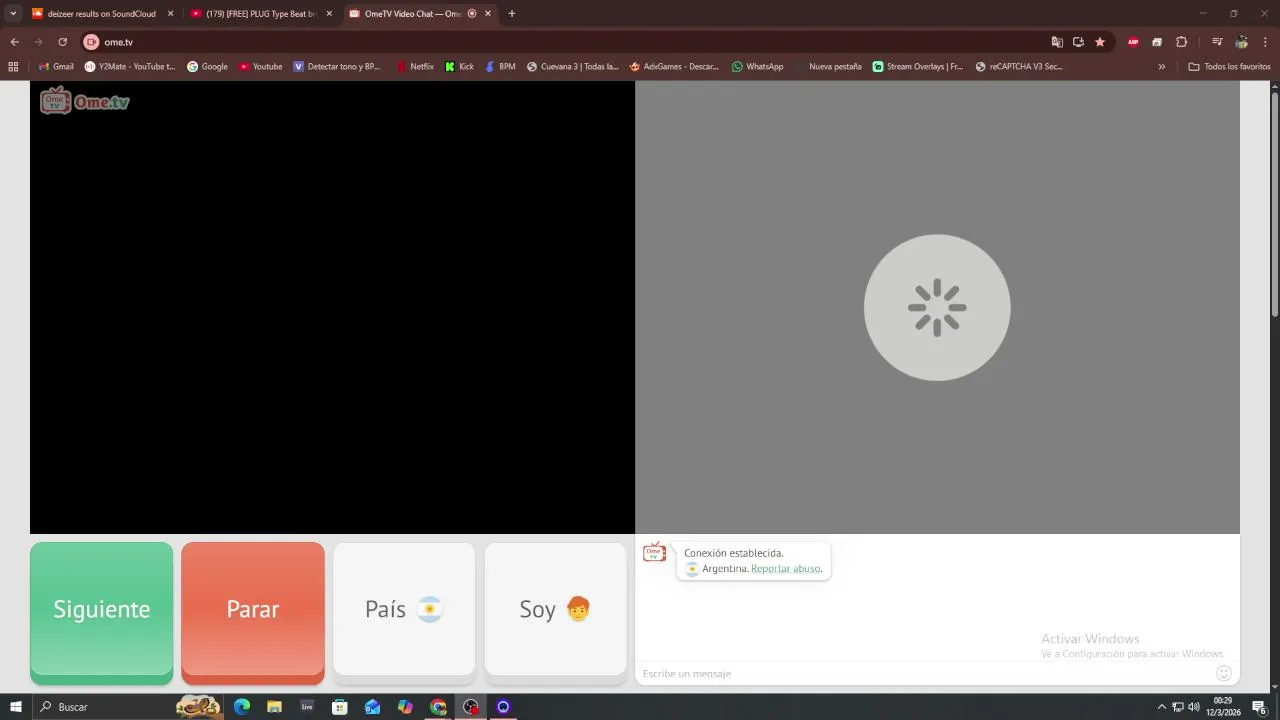Click the install app icon
The height and width of the screenshot is (720, 1280).
coord(1078,42)
